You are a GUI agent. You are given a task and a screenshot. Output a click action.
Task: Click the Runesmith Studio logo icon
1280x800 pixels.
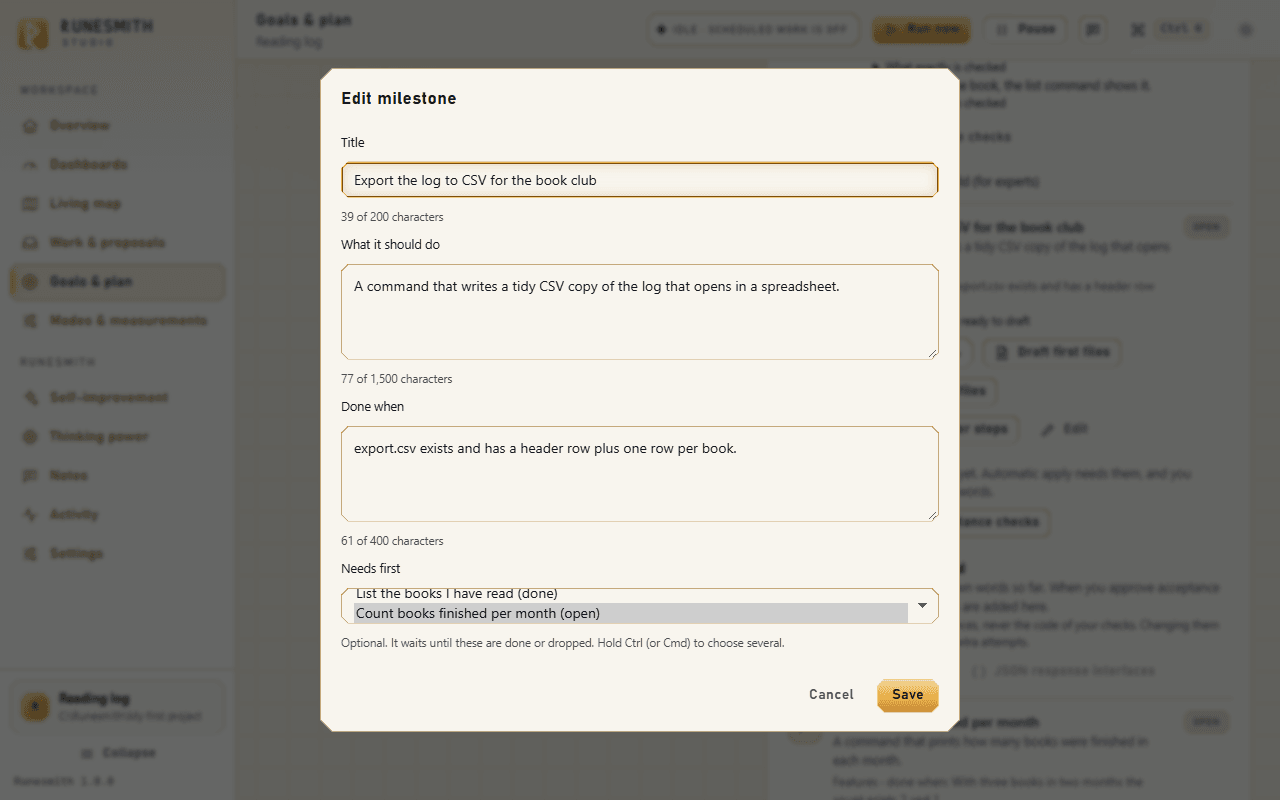pyautogui.click(x=33, y=33)
